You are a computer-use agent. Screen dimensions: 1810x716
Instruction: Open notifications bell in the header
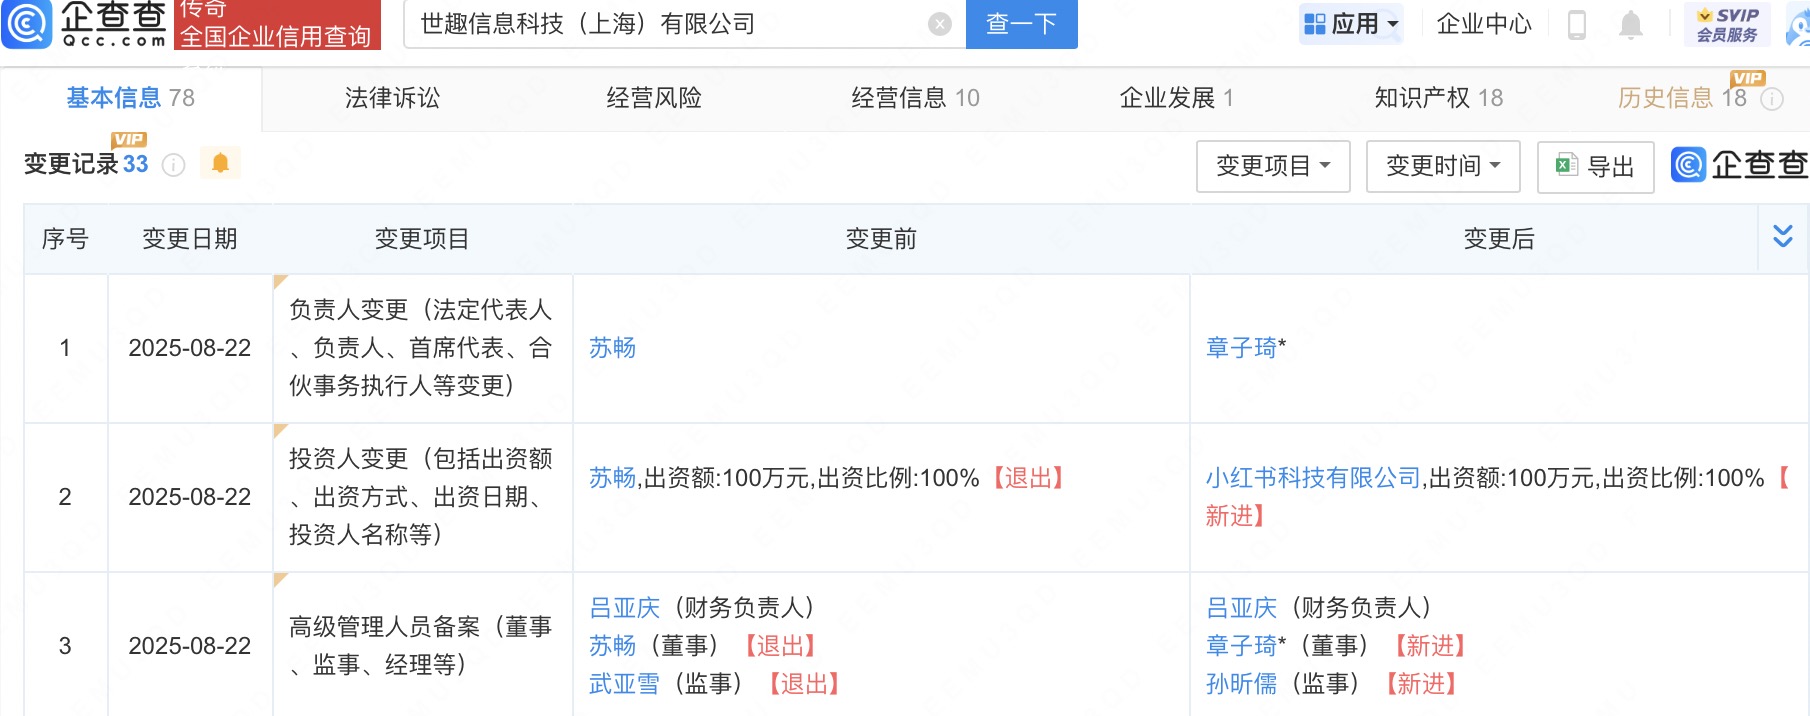click(x=1631, y=24)
